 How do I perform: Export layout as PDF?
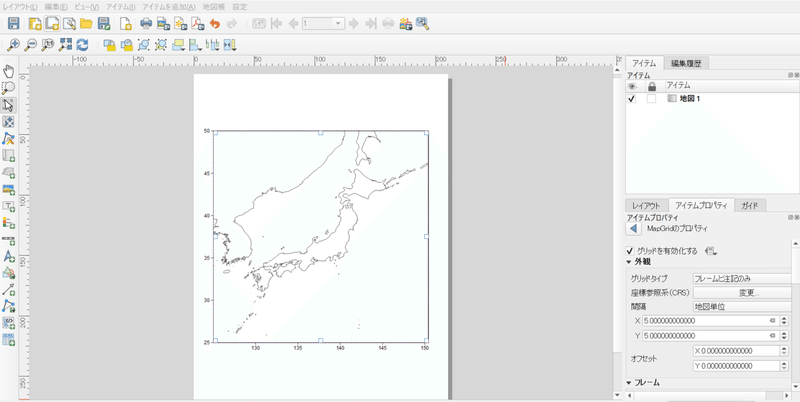coord(197,23)
